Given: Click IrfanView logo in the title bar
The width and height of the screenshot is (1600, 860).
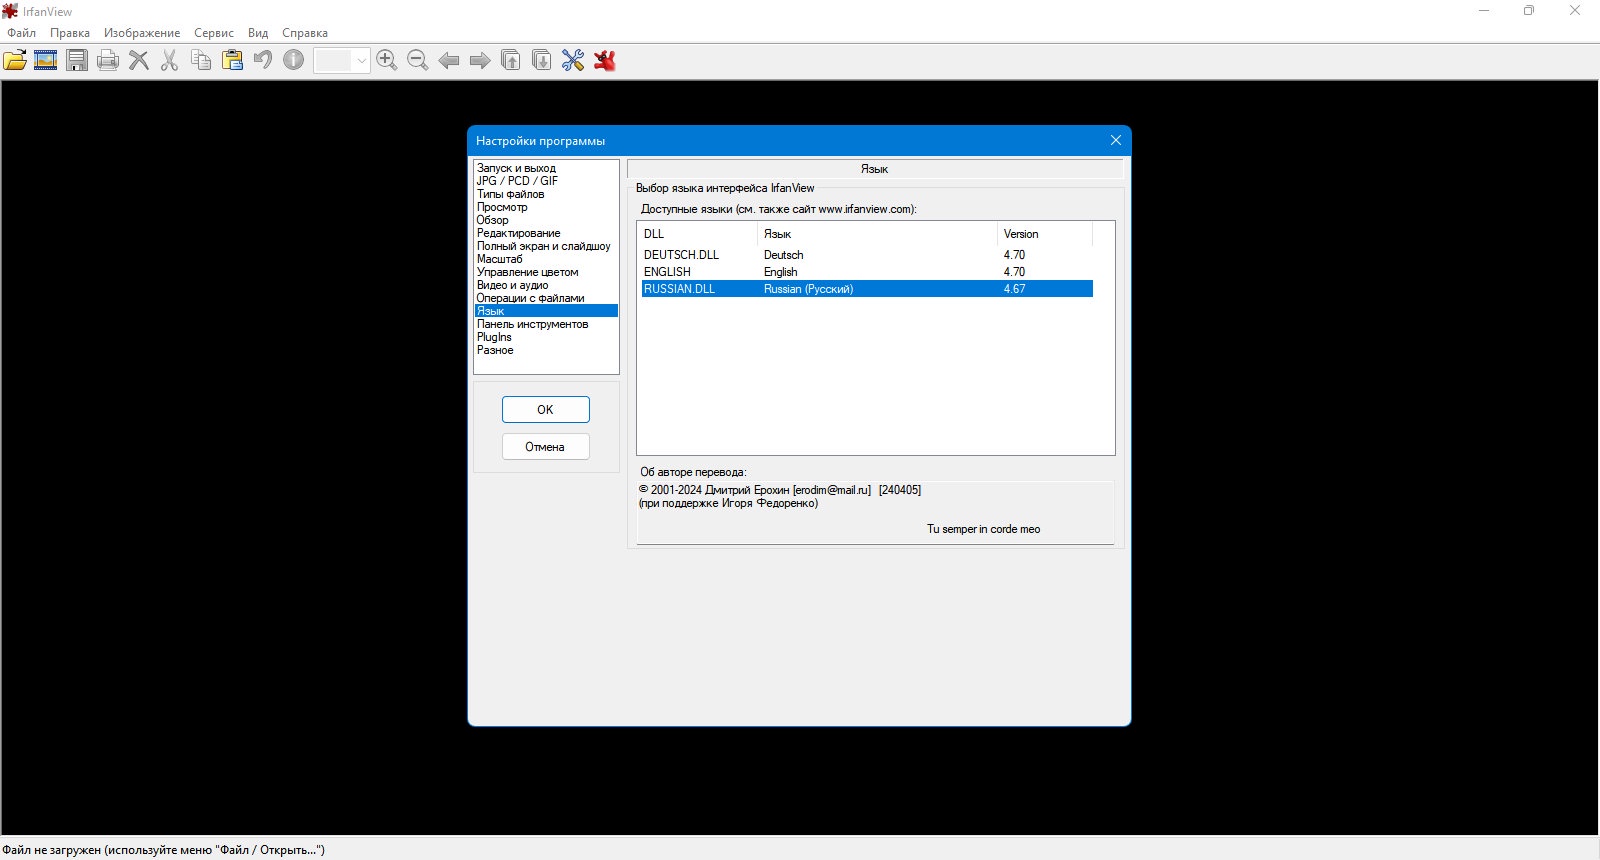Looking at the screenshot, I should (x=10, y=11).
